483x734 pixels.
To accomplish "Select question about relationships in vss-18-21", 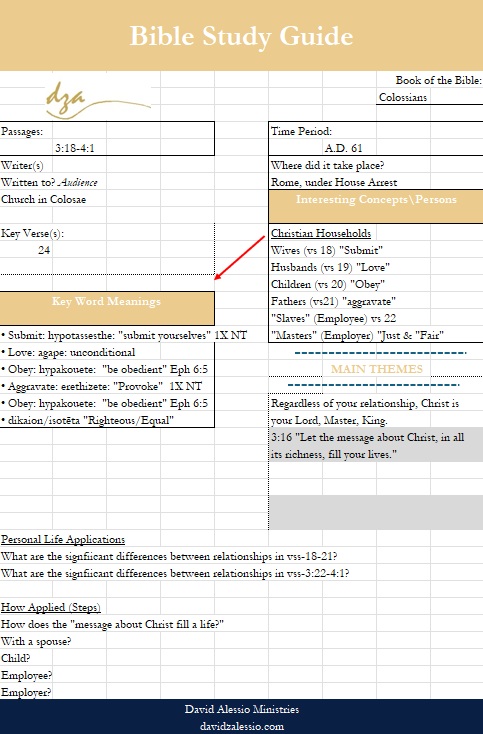I will (169, 557).
